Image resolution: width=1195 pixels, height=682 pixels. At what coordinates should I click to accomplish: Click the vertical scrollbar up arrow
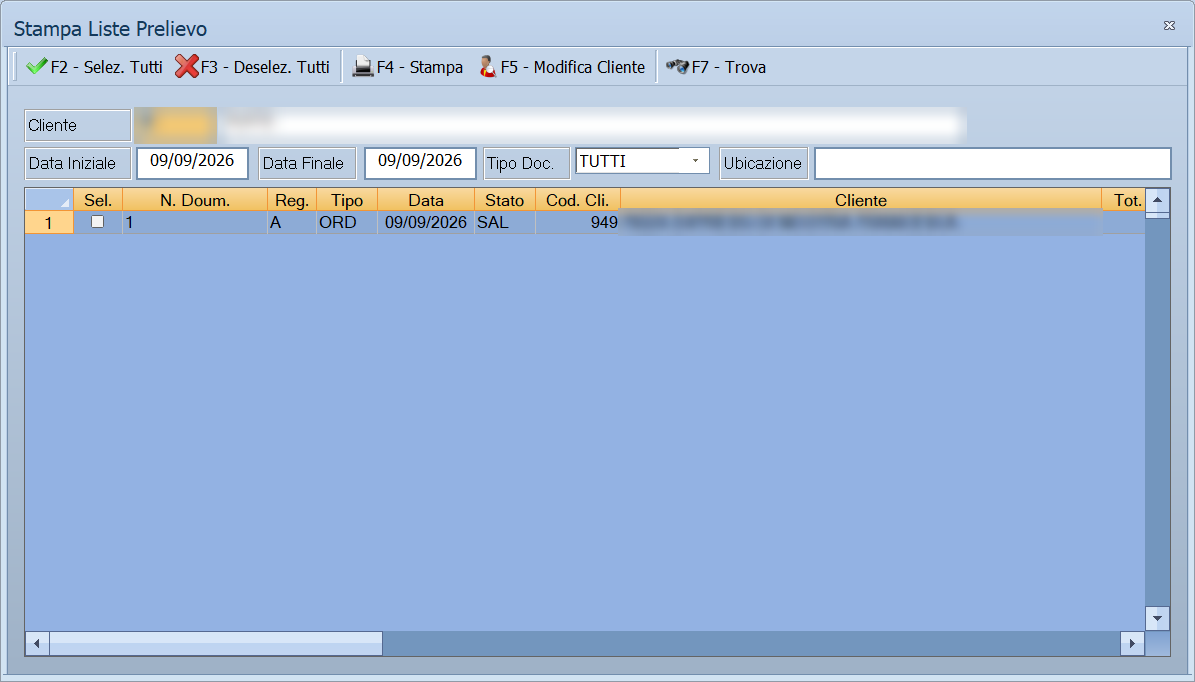[1158, 200]
